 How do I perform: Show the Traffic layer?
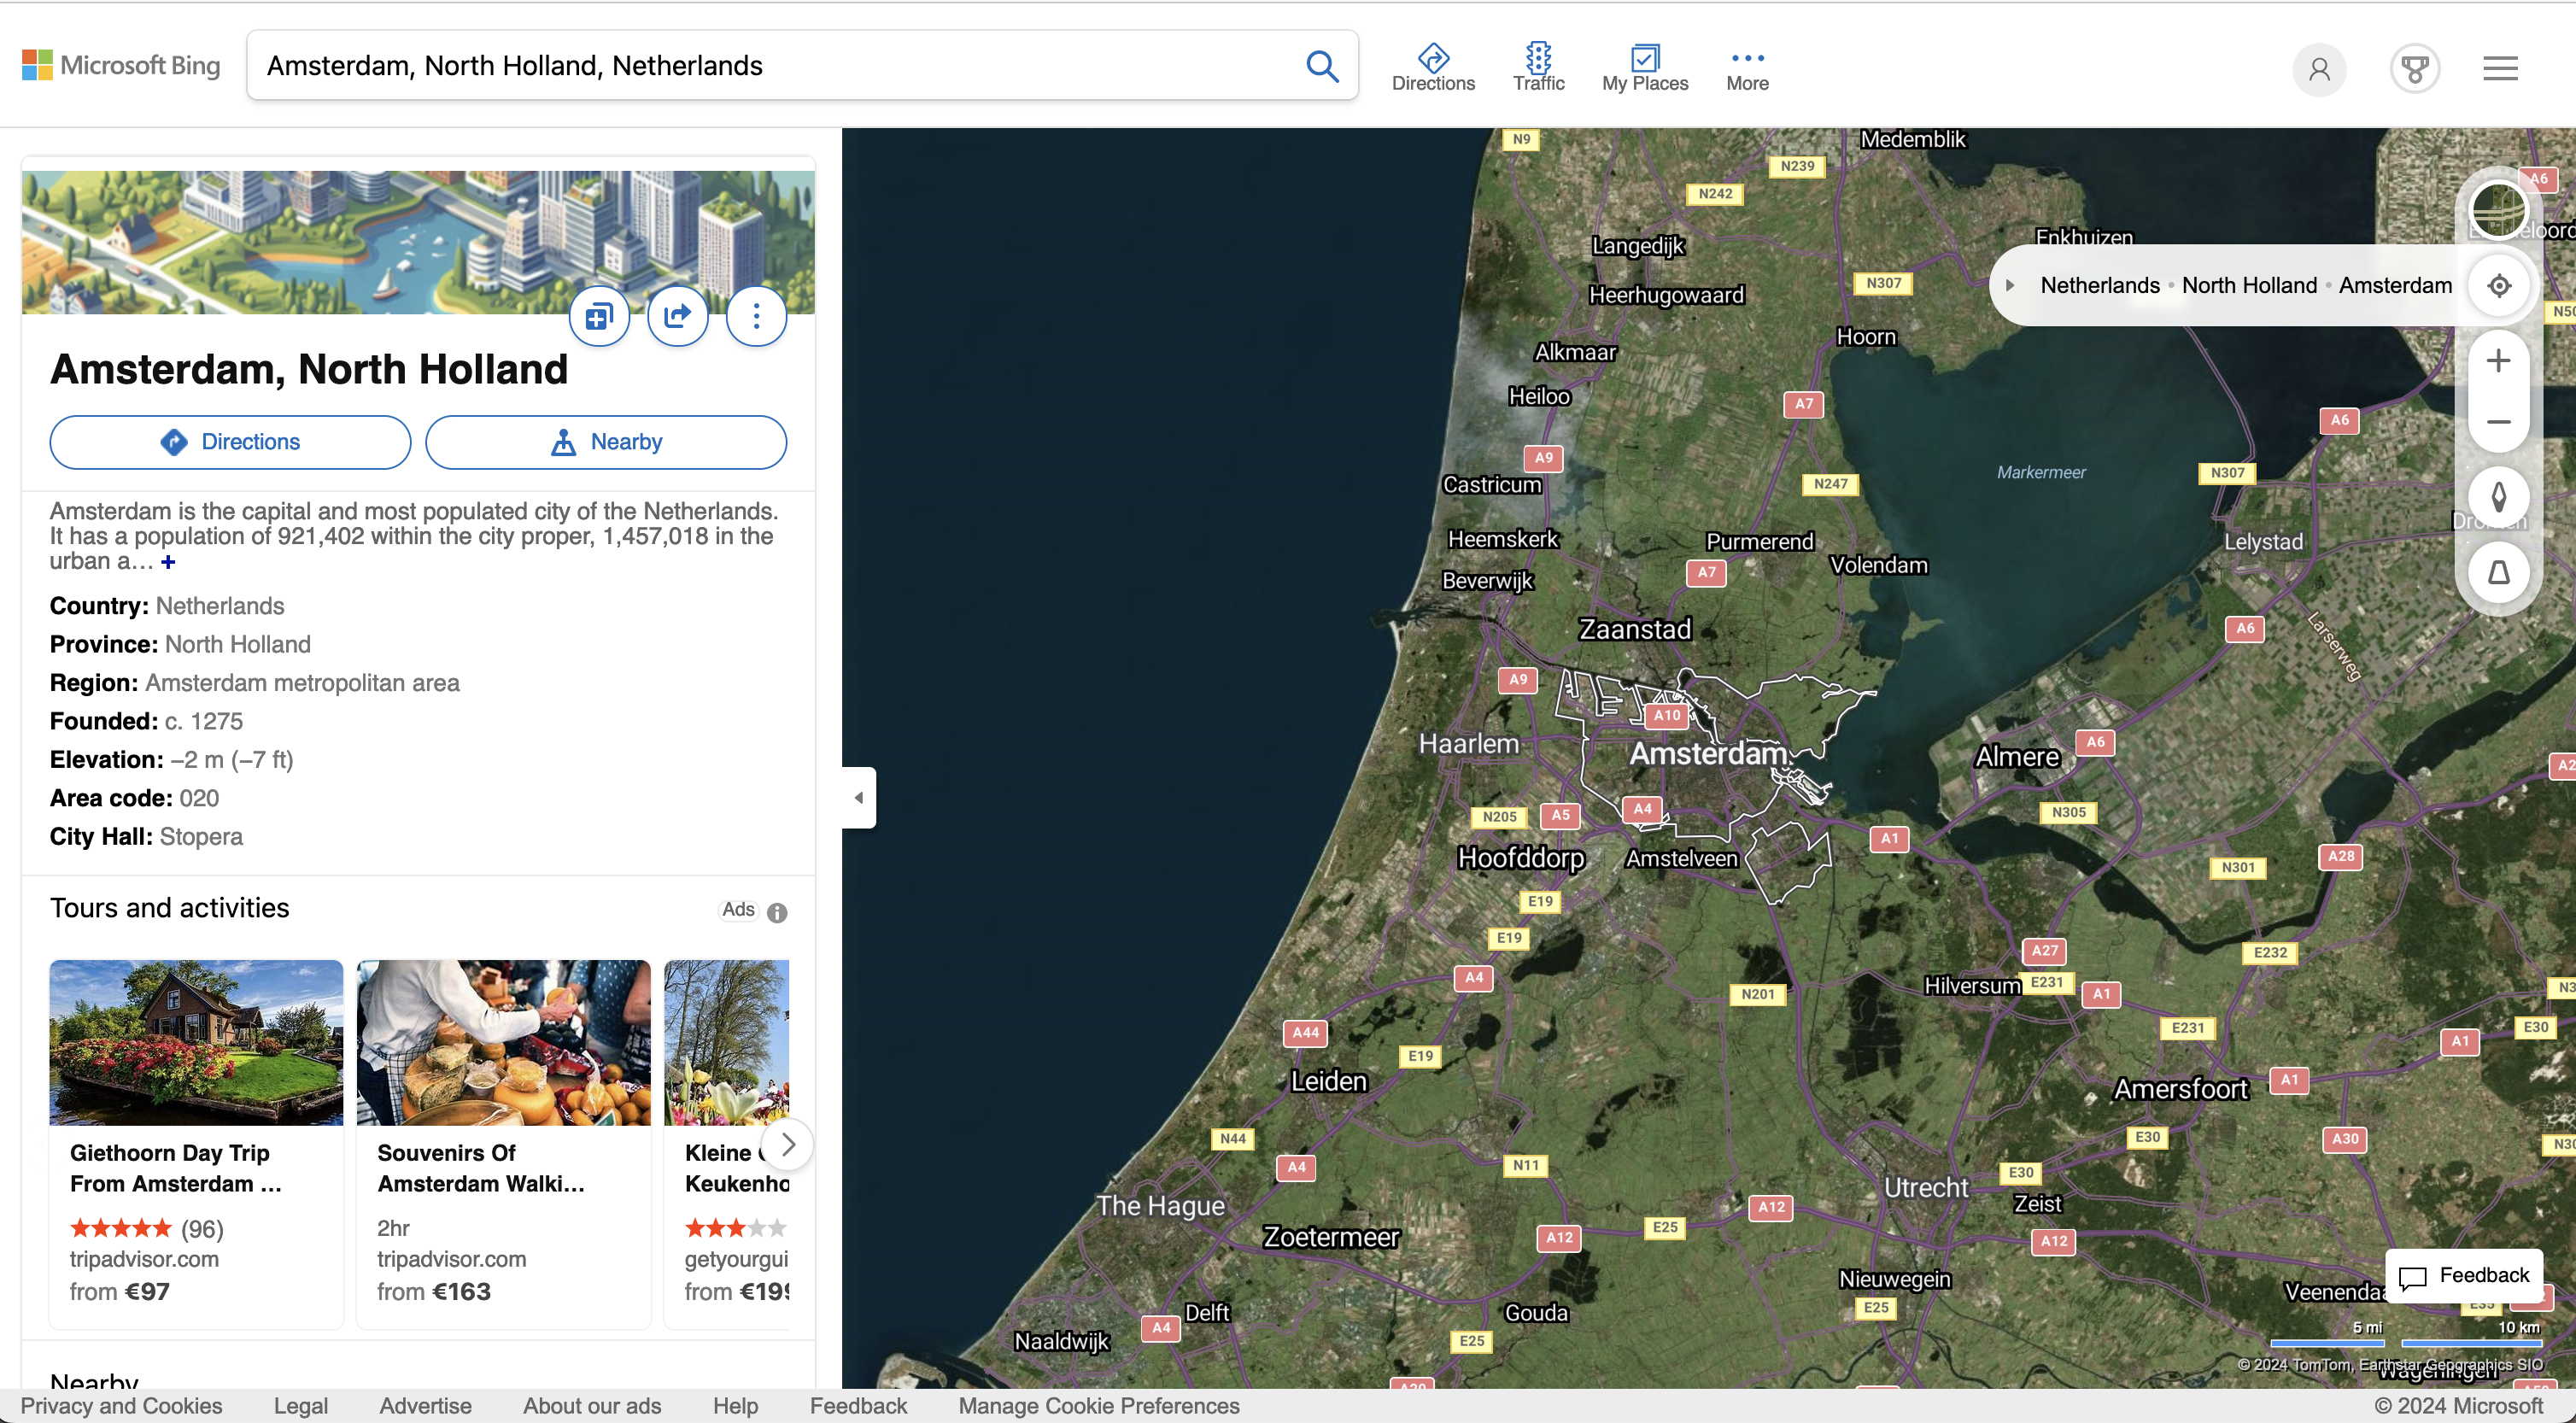pyautogui.click(x=1537, y=67)
